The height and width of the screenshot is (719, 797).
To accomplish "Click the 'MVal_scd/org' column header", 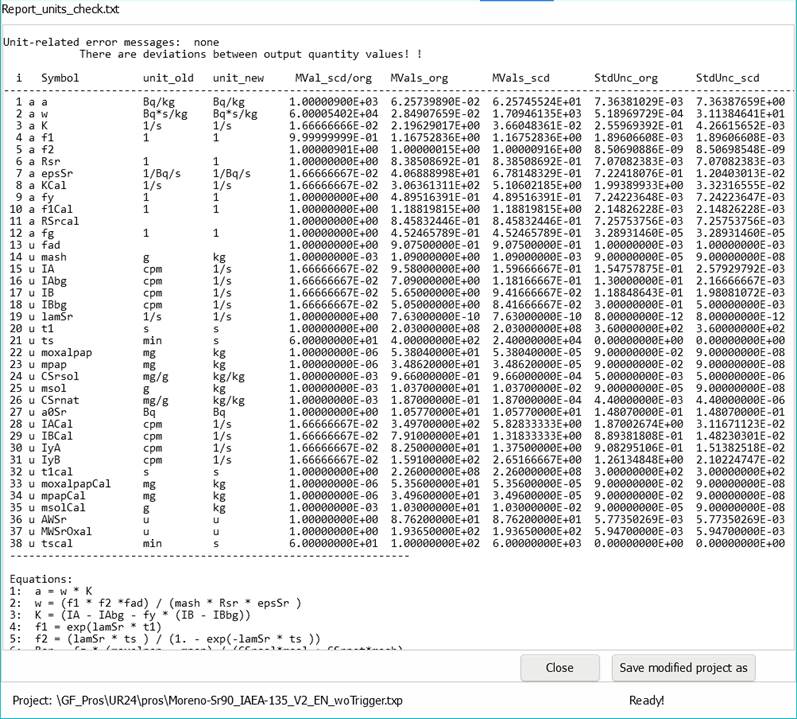I will pyautogui.click(x=333, y=77).
